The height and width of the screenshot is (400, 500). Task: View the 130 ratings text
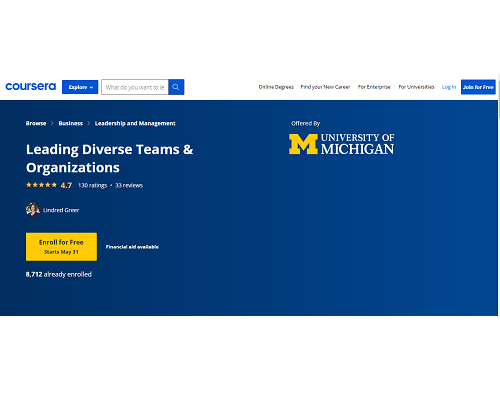click(x=93, y=185)
